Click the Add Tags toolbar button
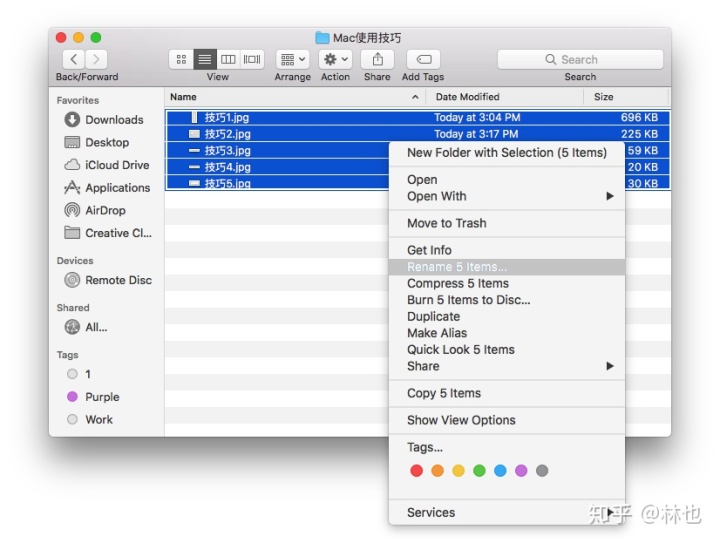Viewport: 720px width, 543px height. (423, 59)
